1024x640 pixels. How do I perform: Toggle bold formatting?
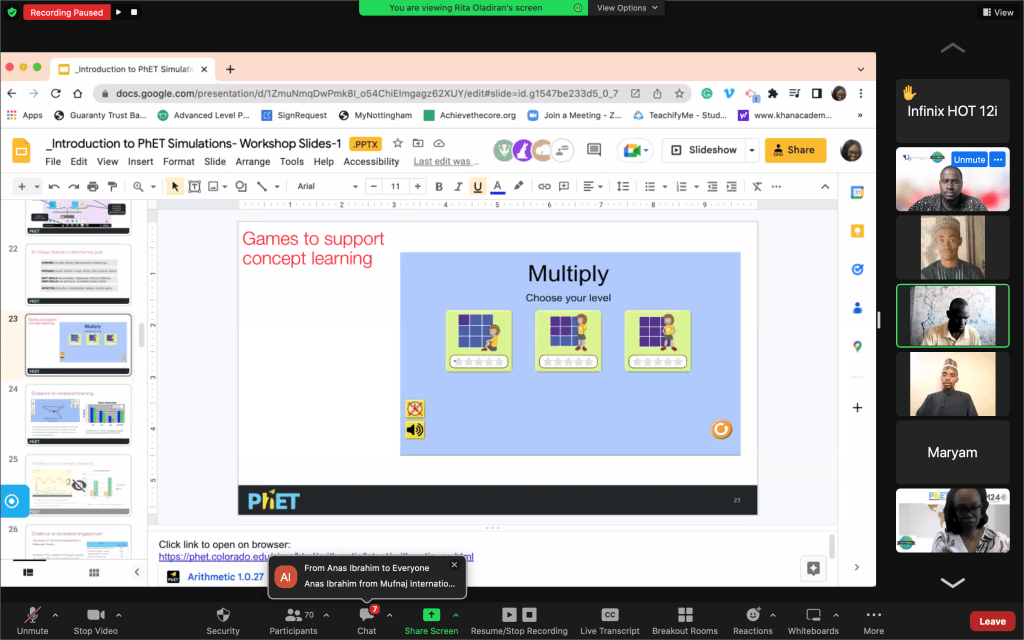439,186
